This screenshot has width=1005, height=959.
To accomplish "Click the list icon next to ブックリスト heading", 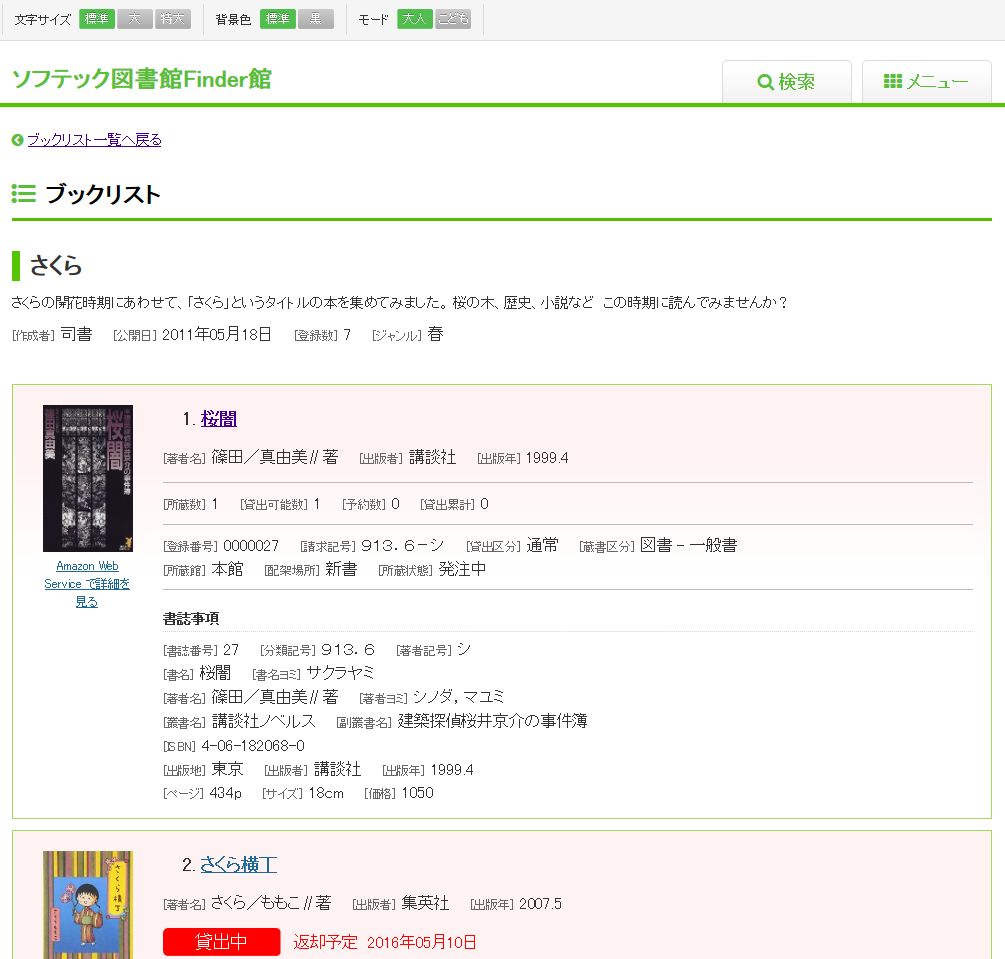I will [x=24, y=194].
